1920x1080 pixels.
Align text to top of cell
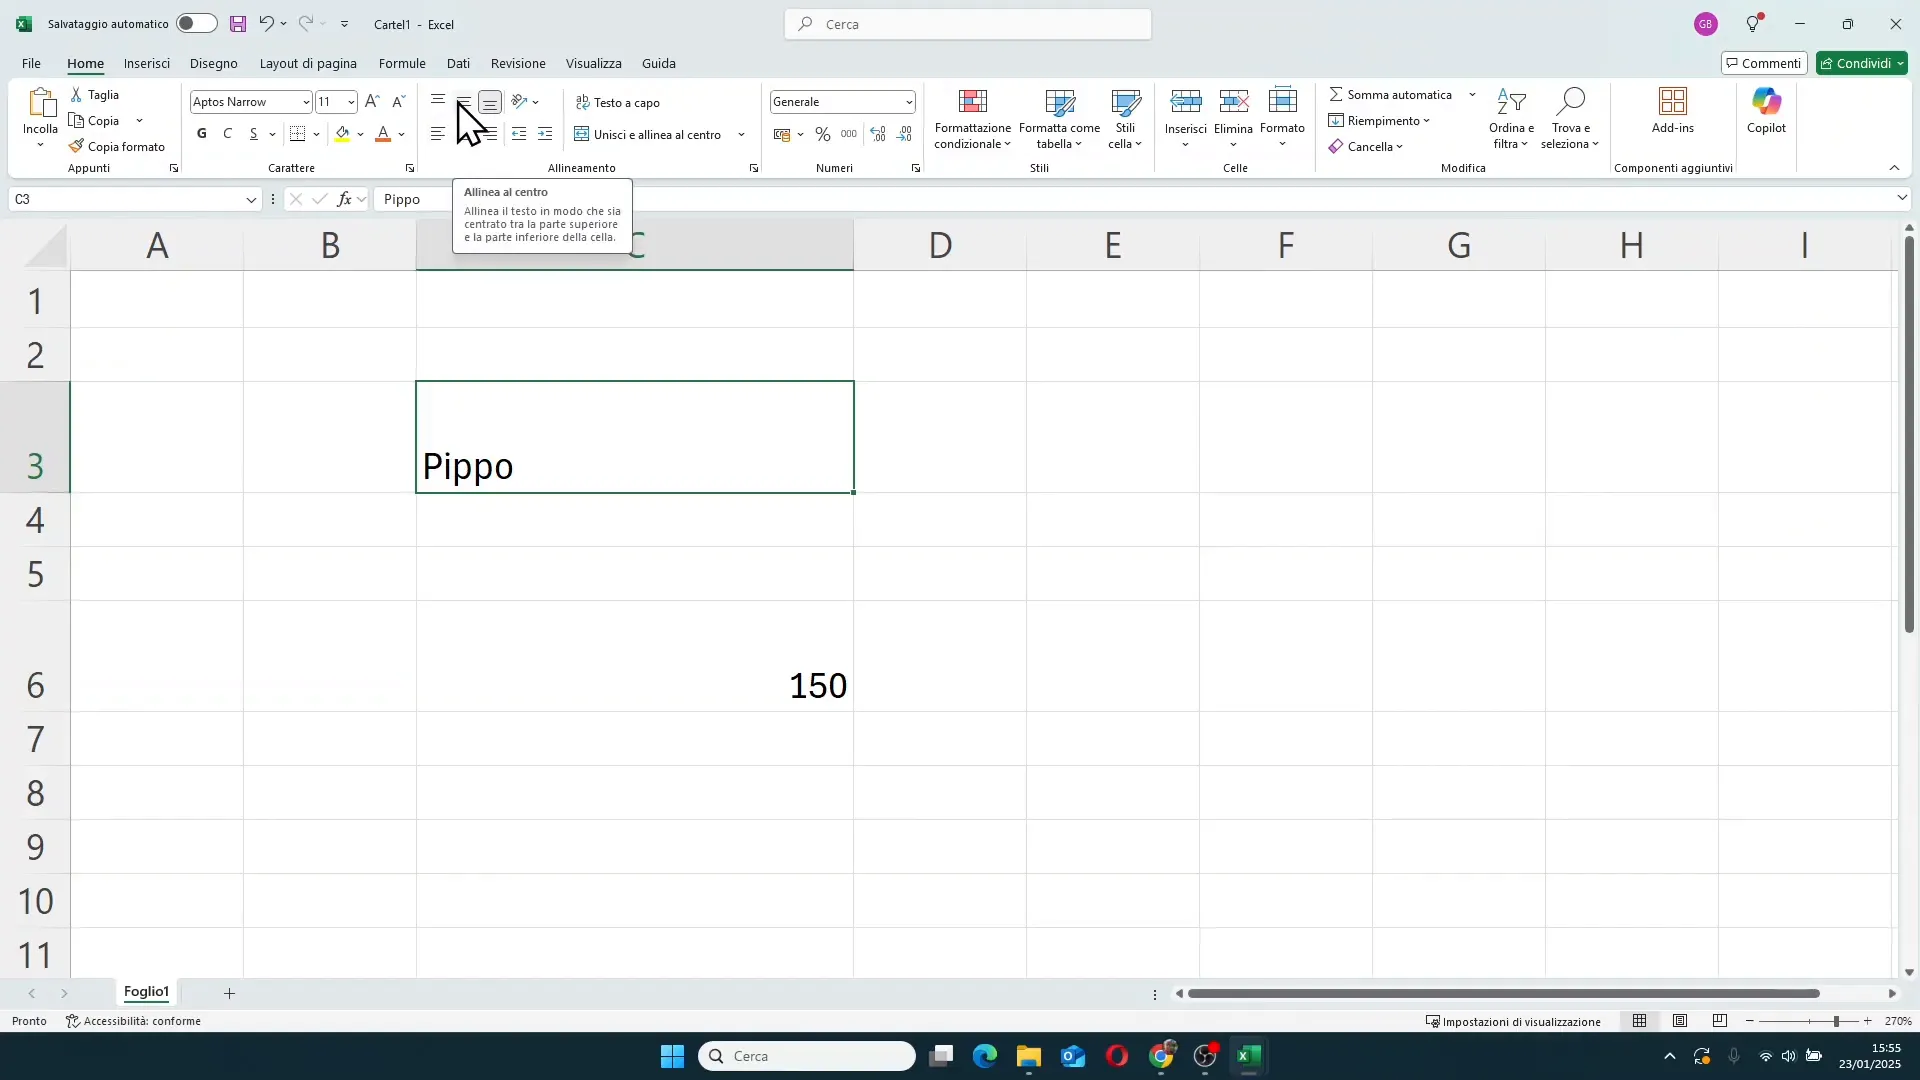point(438,101)
